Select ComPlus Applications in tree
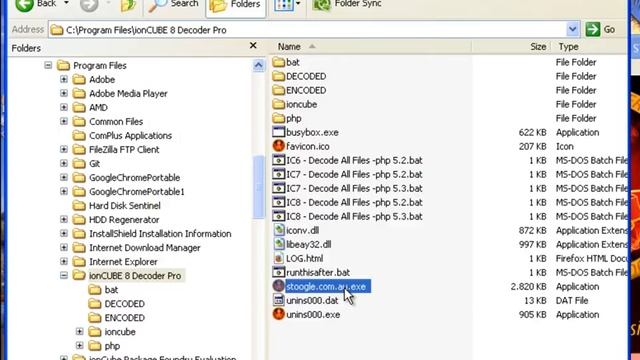This screenshot has width=640, height=360. coord(130,136)
